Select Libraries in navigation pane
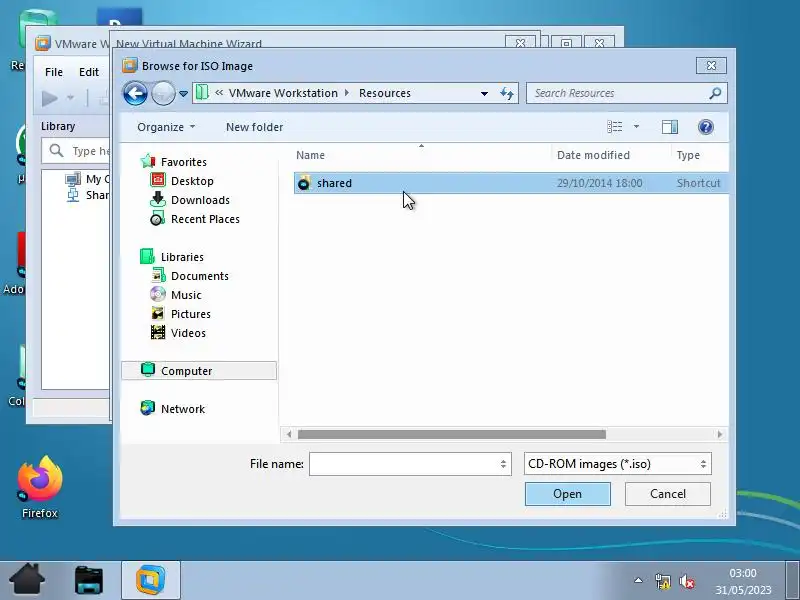Image resolution: width=800 pixels, height=600 pixels. click(x=182, y=257)
